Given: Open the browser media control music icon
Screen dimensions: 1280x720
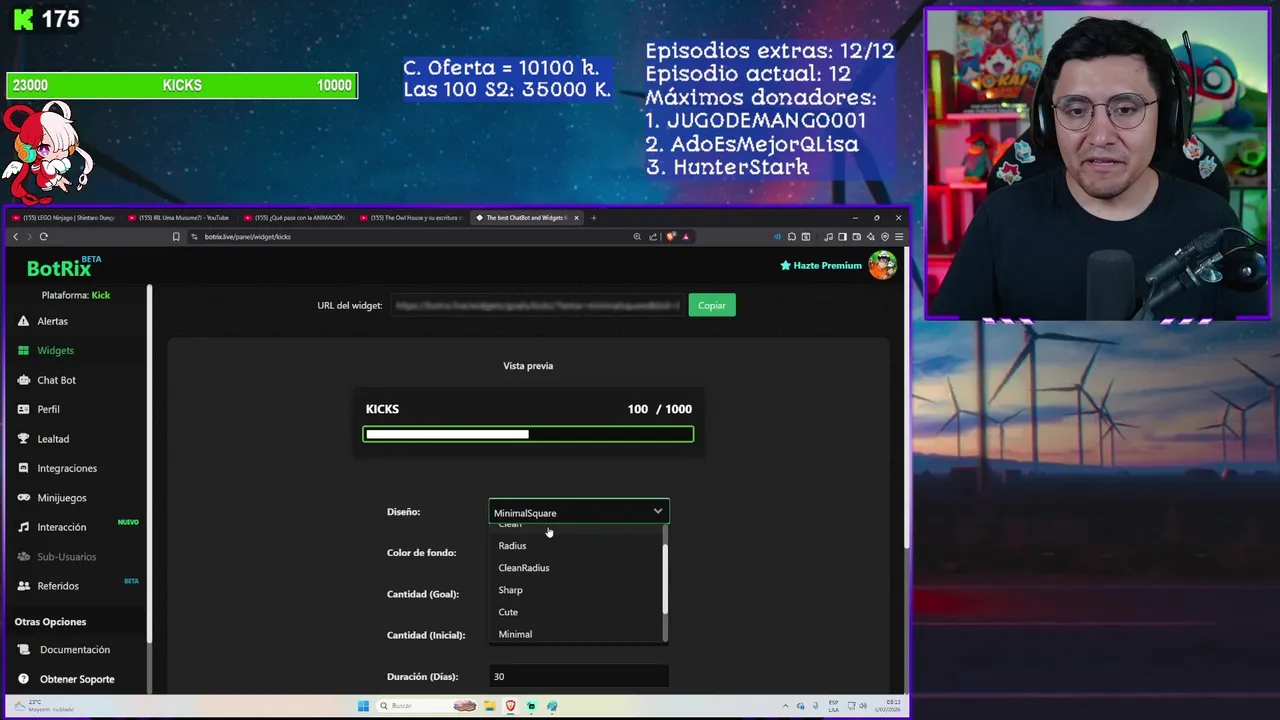Looking at the screenshot, I should pos(829,237).
